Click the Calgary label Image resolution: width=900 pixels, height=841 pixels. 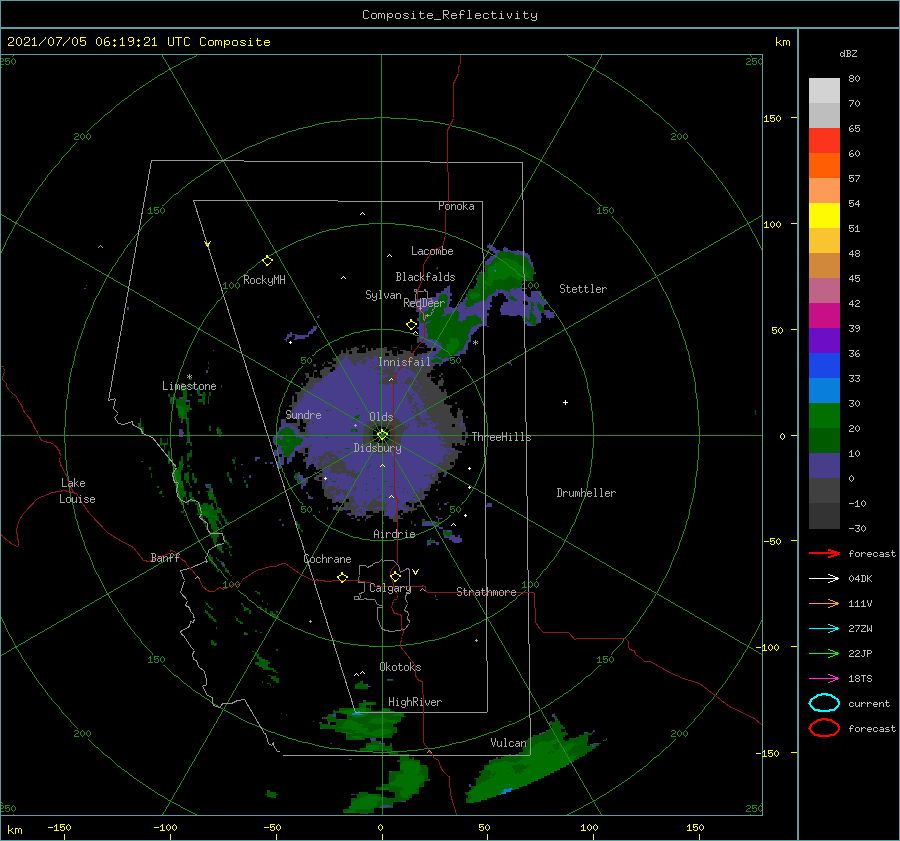(x=390, y=588)
